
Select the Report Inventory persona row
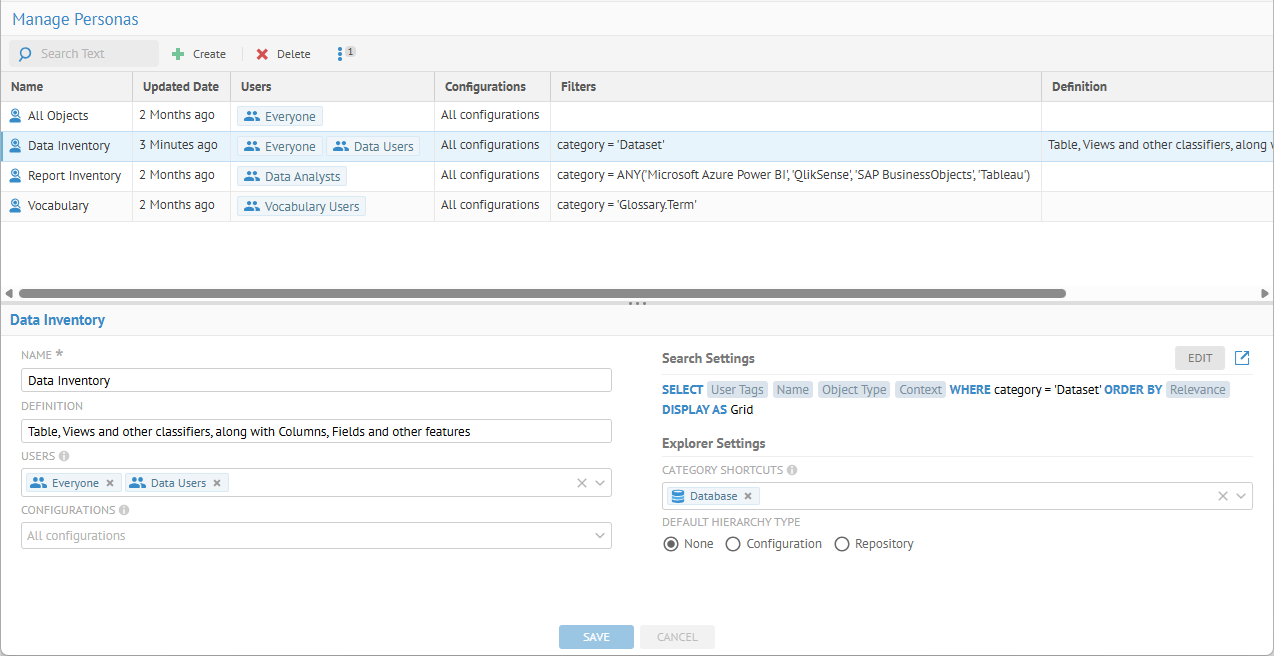(74, 176)
